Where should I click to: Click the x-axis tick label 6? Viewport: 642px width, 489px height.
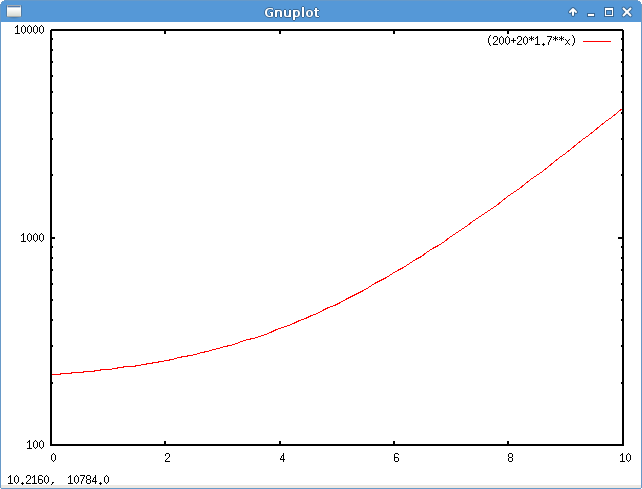click(x=395, y=459)
